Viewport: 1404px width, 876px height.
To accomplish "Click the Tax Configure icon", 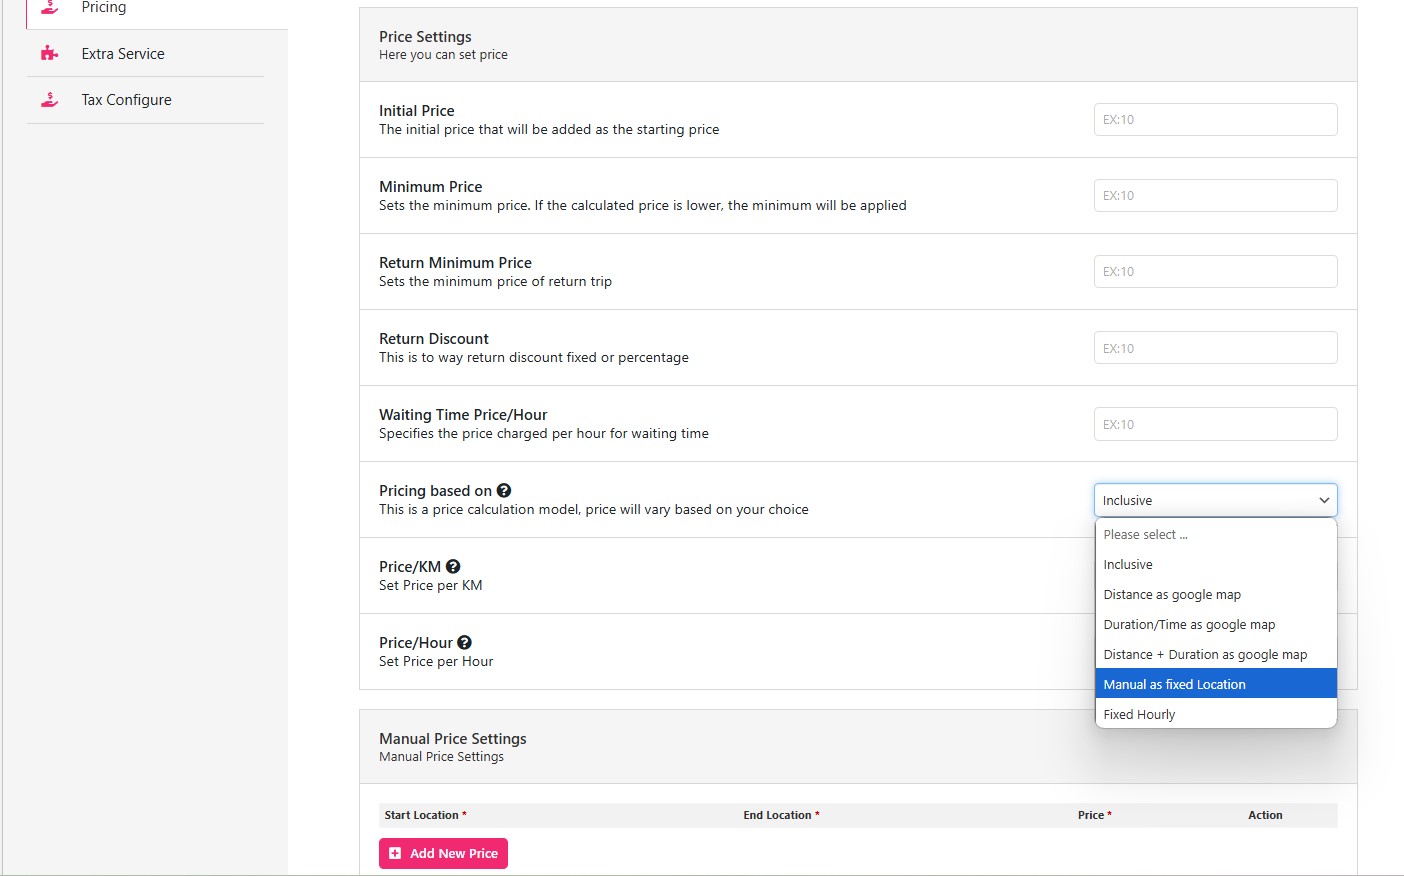I will pyautogui.click(x=49, y=100).
